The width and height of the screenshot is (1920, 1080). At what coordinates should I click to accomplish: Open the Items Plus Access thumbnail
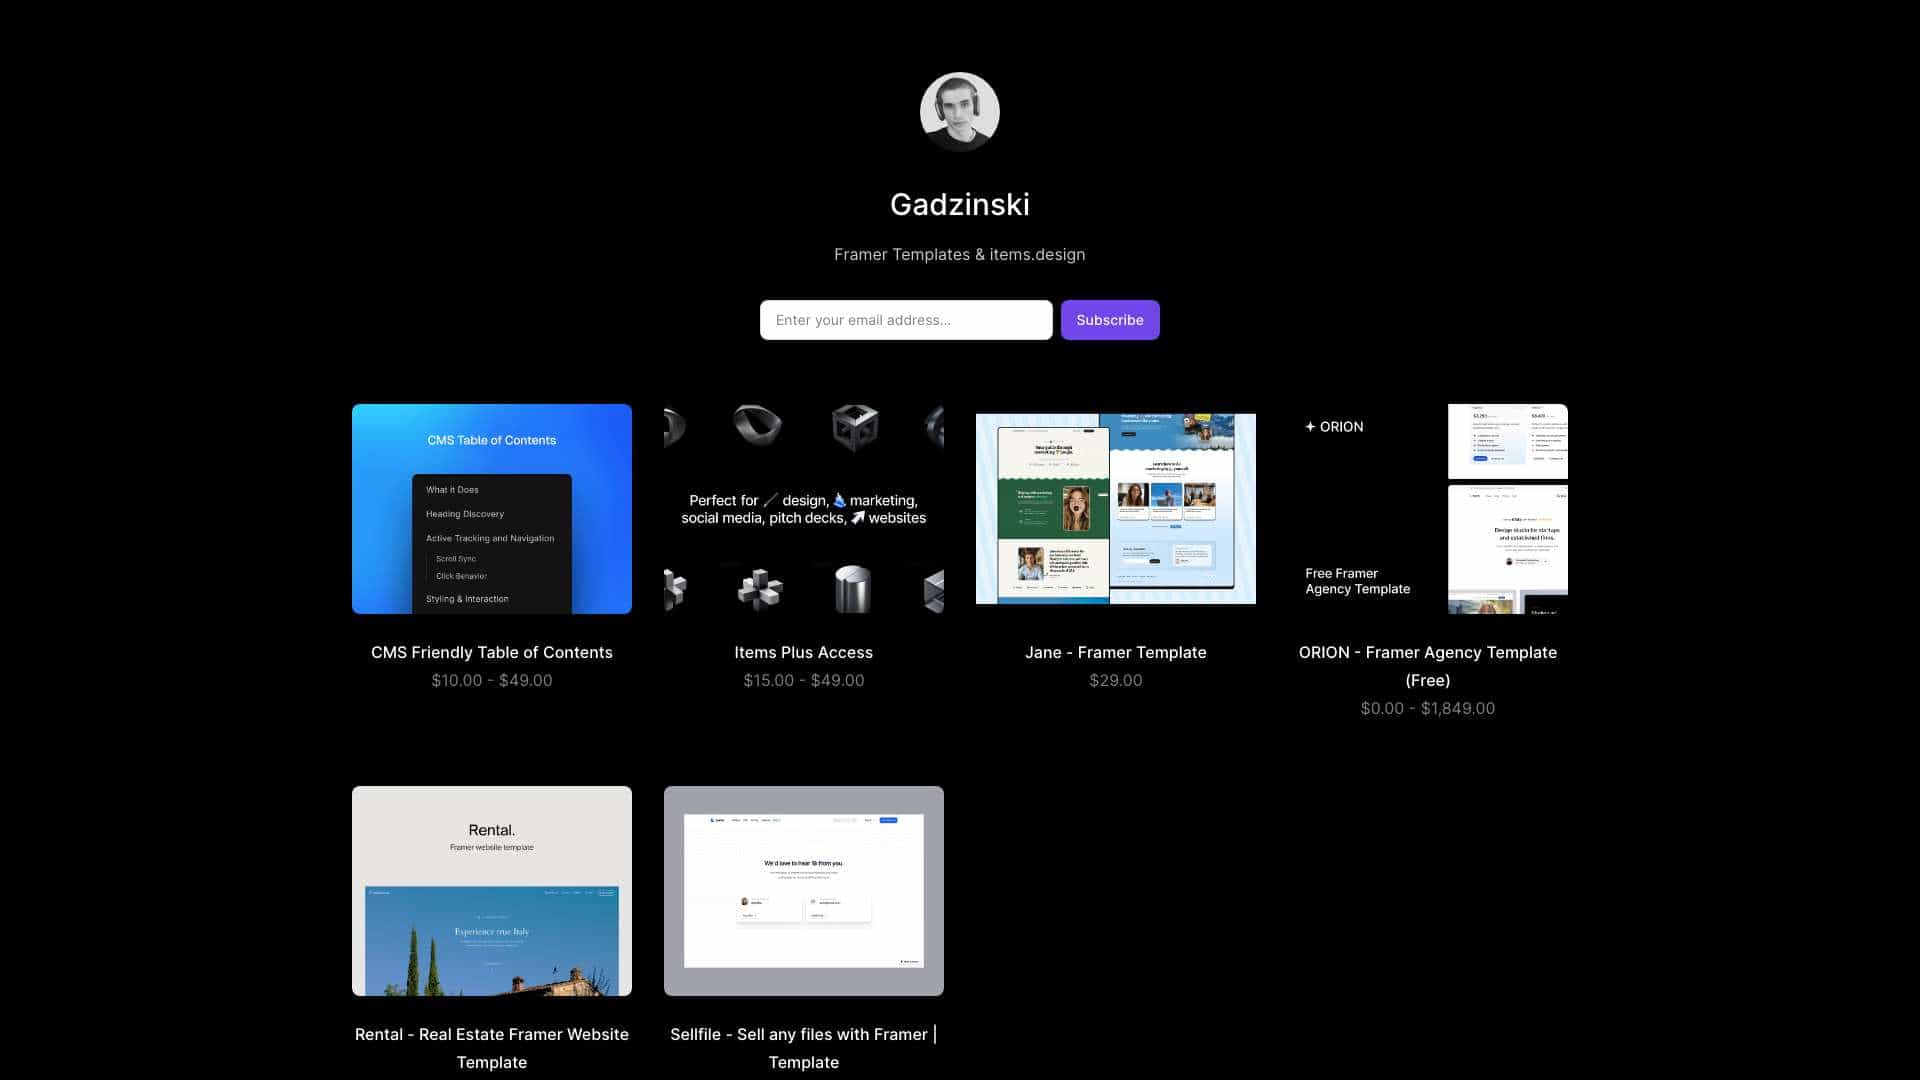pos(804,509)
